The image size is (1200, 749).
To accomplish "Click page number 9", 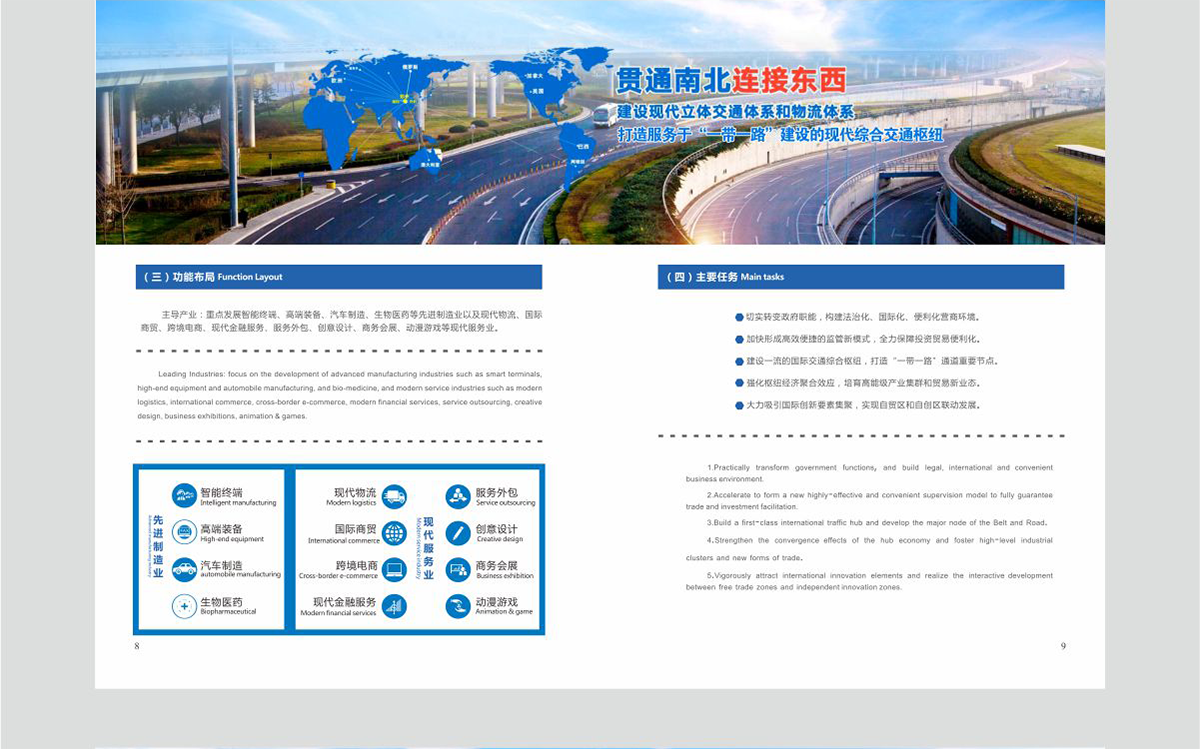I will (1063, 646).
